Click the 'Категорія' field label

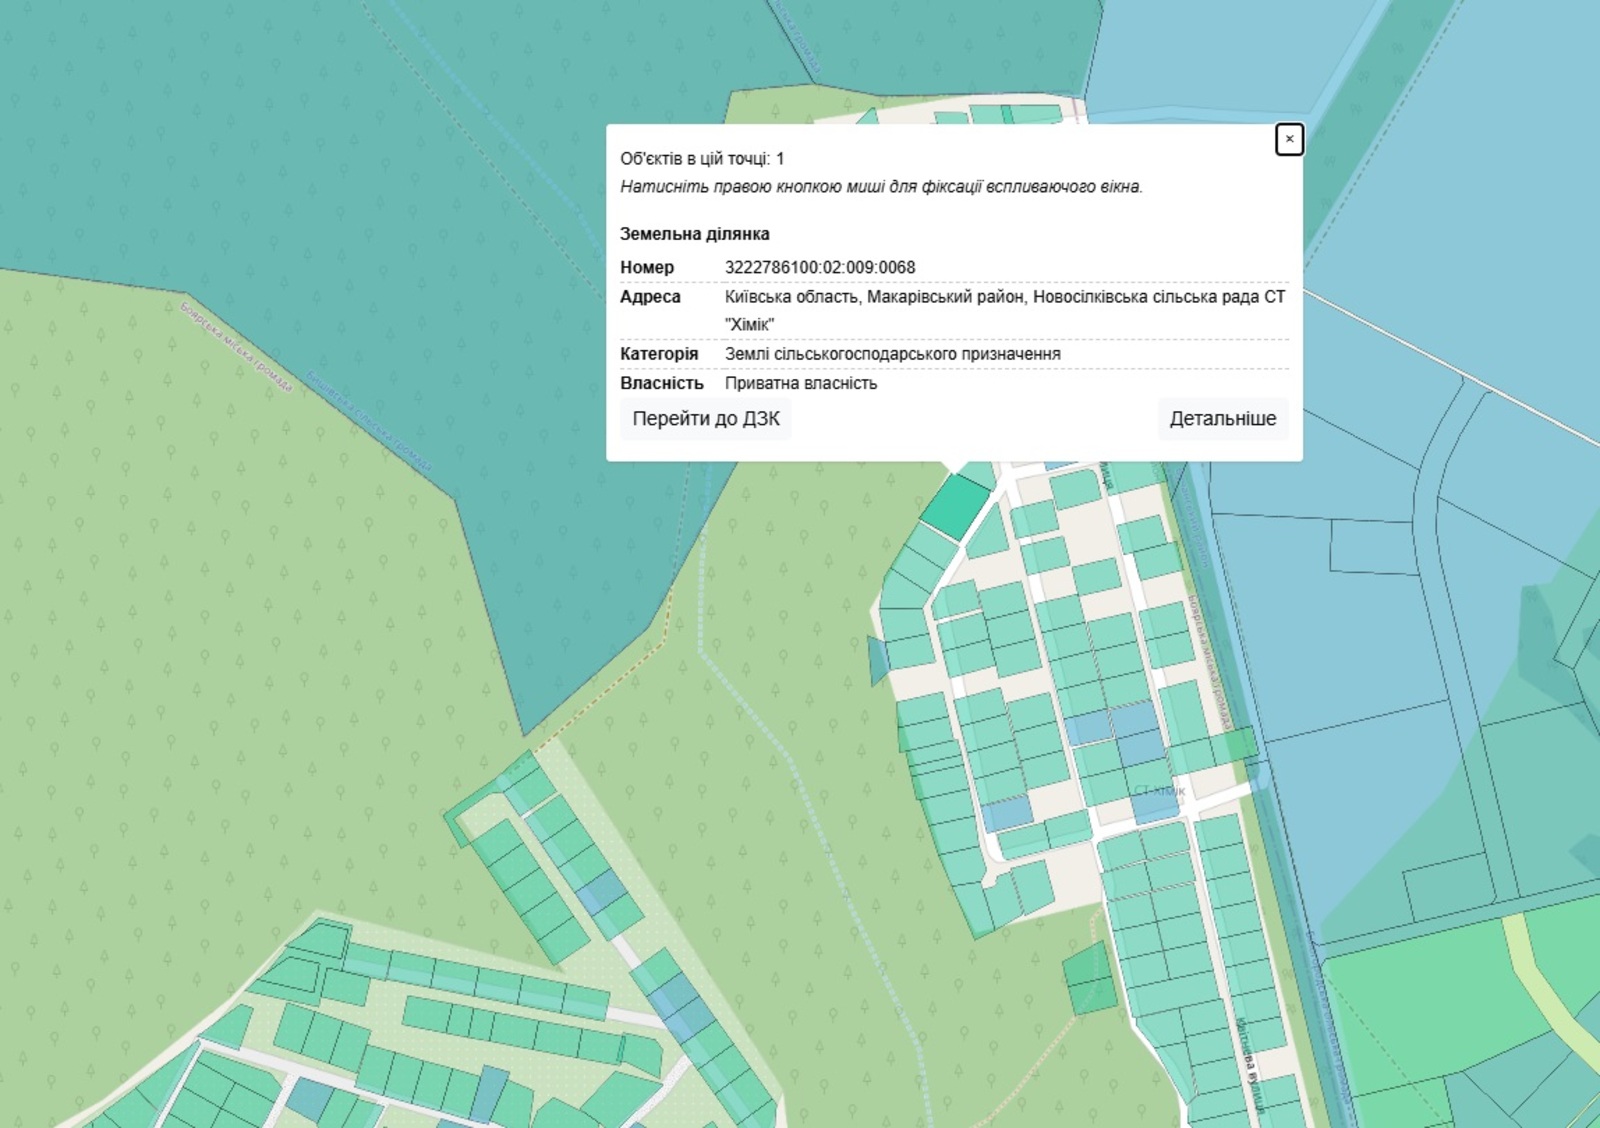point(659,354)
